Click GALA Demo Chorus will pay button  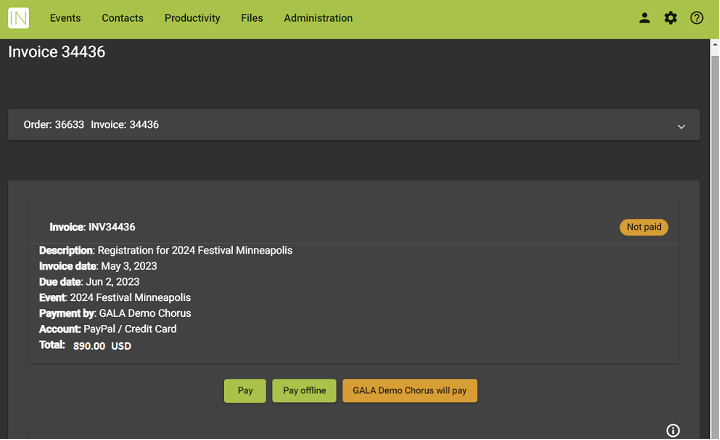pyautogui.click(x=410, y=391)
